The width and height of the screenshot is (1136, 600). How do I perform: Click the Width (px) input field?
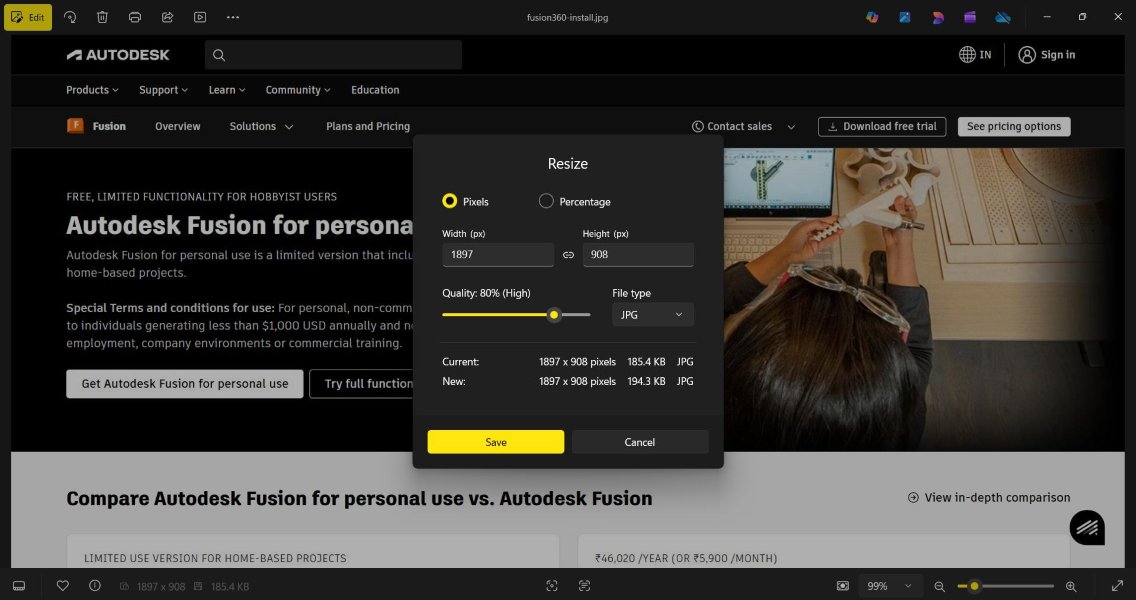498,255
